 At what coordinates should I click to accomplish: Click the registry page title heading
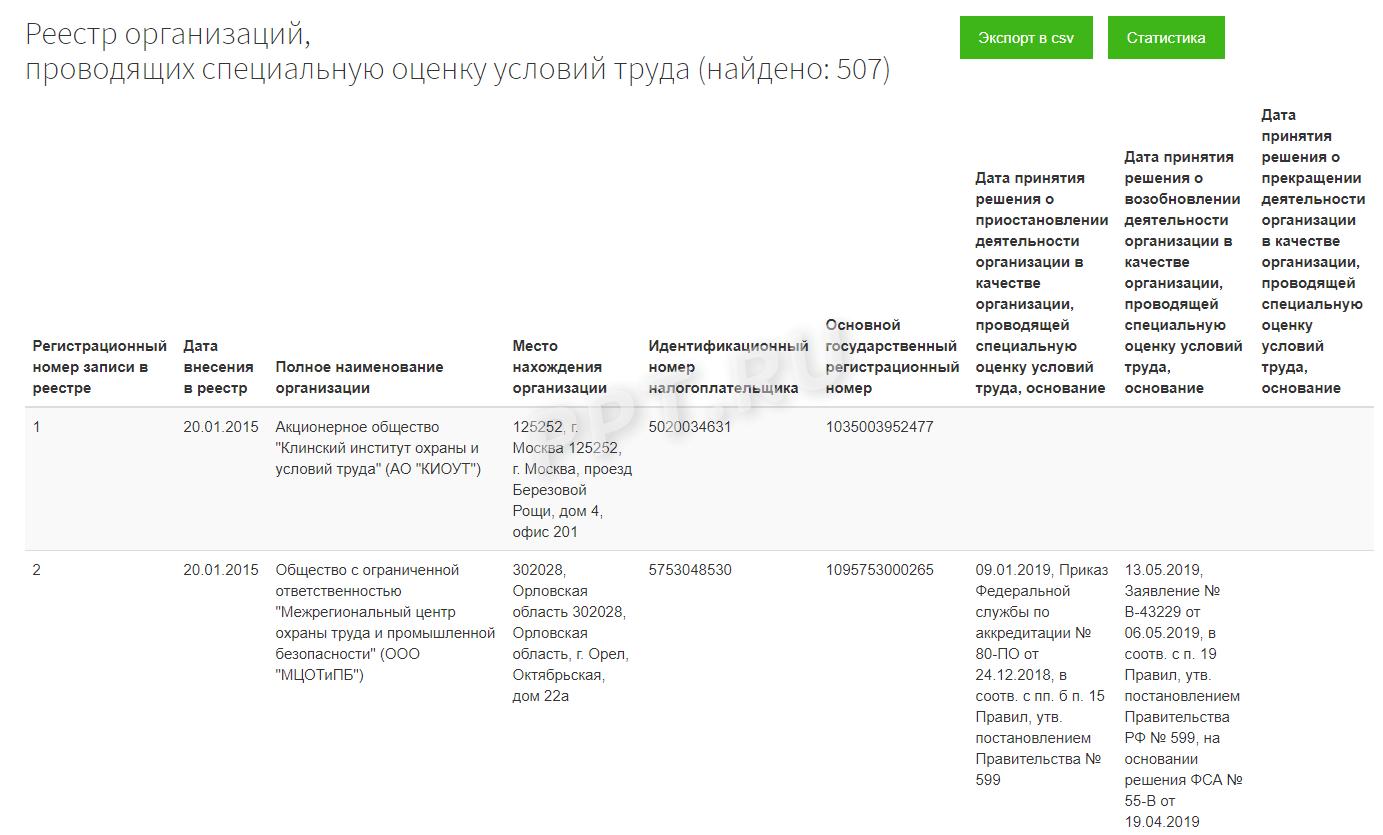(x=457, y=52)
